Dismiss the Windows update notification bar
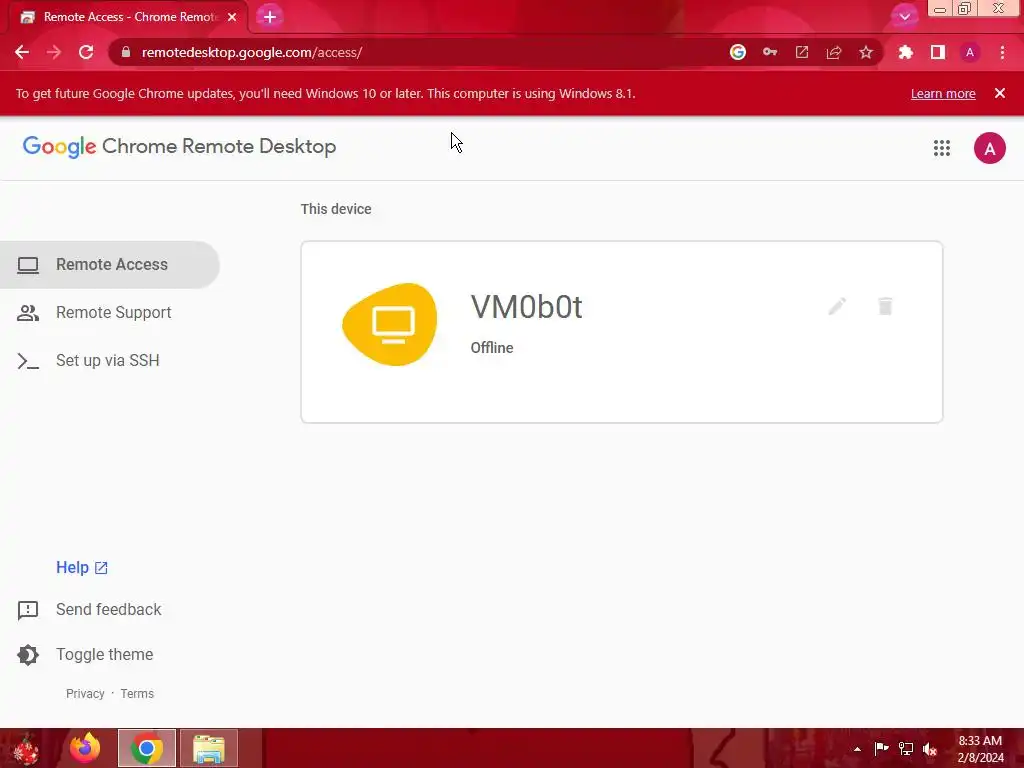This screenshot has width=1024, height=768. click(x=1000, y=93)
